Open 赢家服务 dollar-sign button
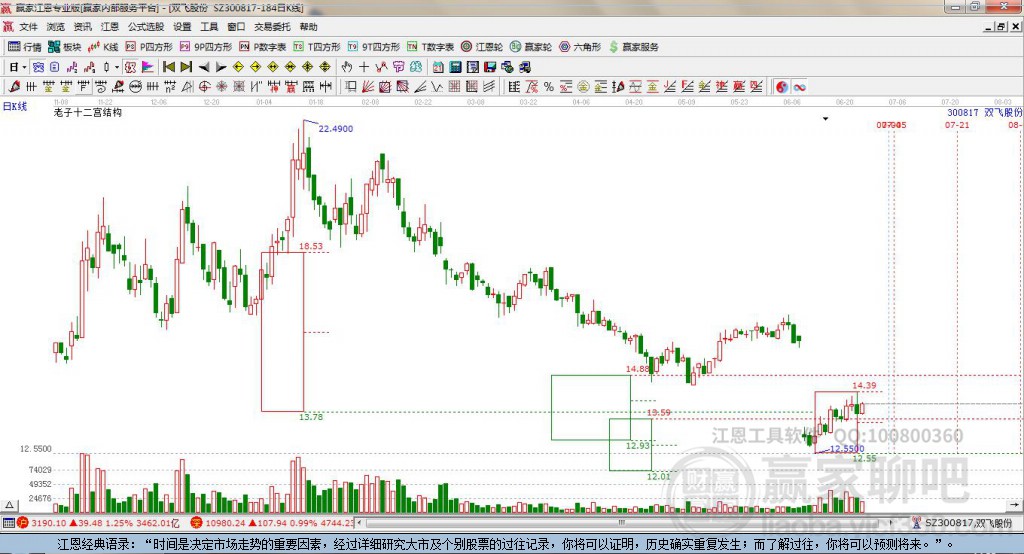 [x=633, y=47]
